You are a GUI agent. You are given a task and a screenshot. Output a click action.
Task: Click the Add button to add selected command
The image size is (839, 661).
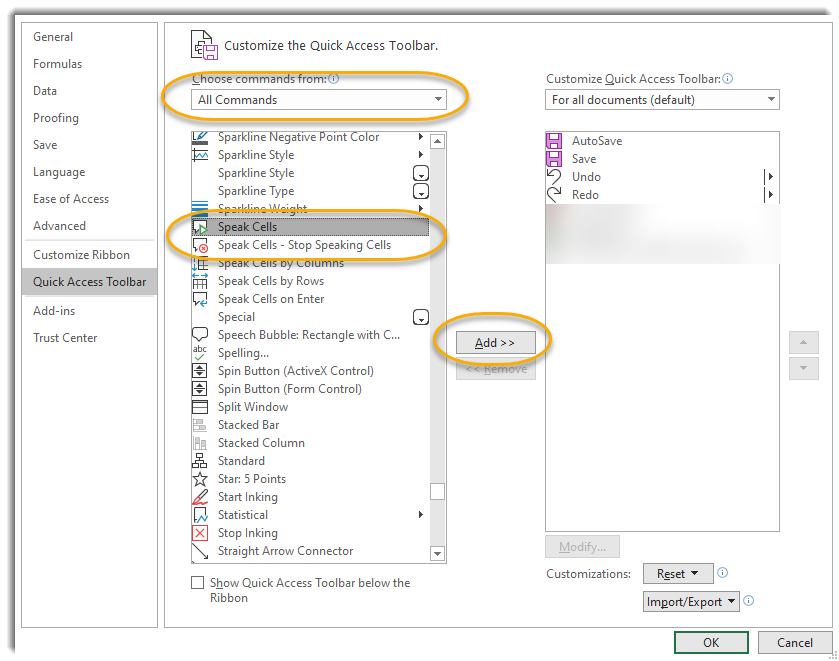pyautogui.click(x=495, y=341)
